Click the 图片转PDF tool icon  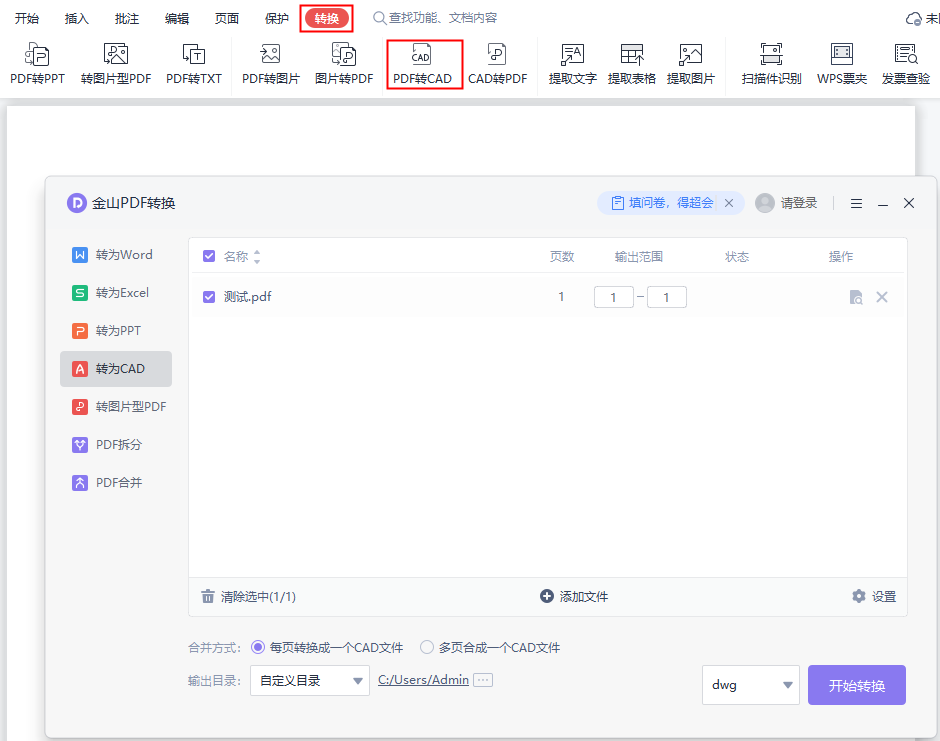point(344,62)
